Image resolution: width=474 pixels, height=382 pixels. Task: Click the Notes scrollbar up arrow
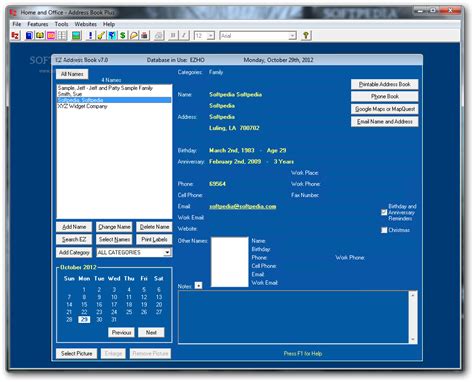(x=413, y=295)
